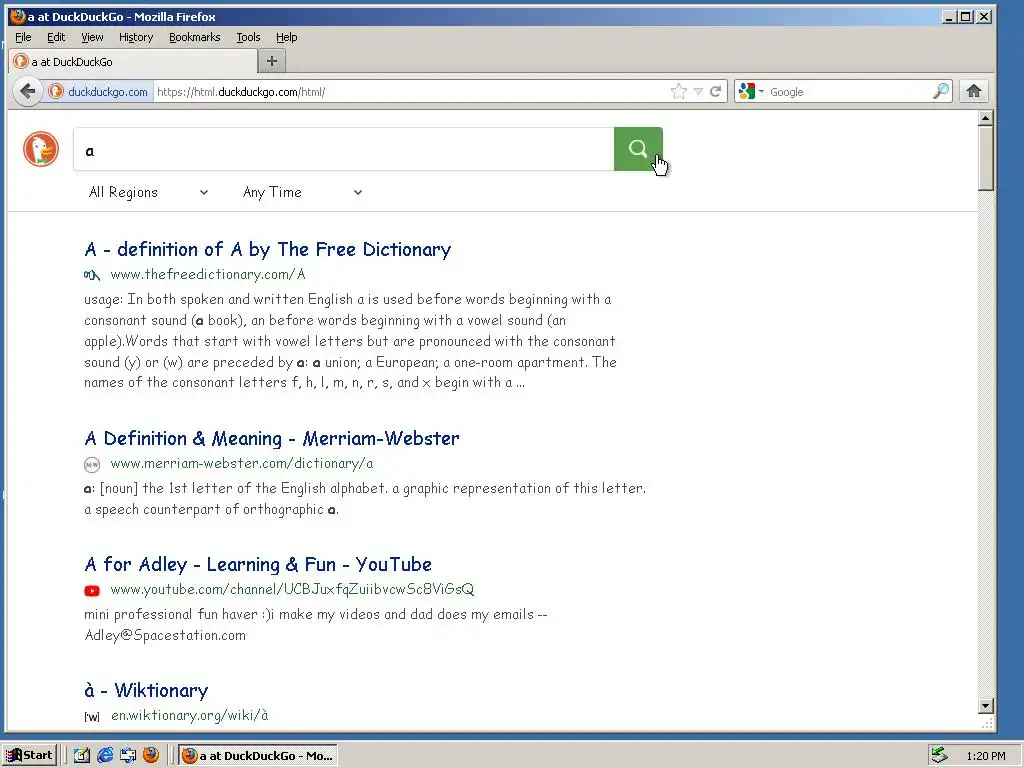Open the History menu

tap(136, 37)
